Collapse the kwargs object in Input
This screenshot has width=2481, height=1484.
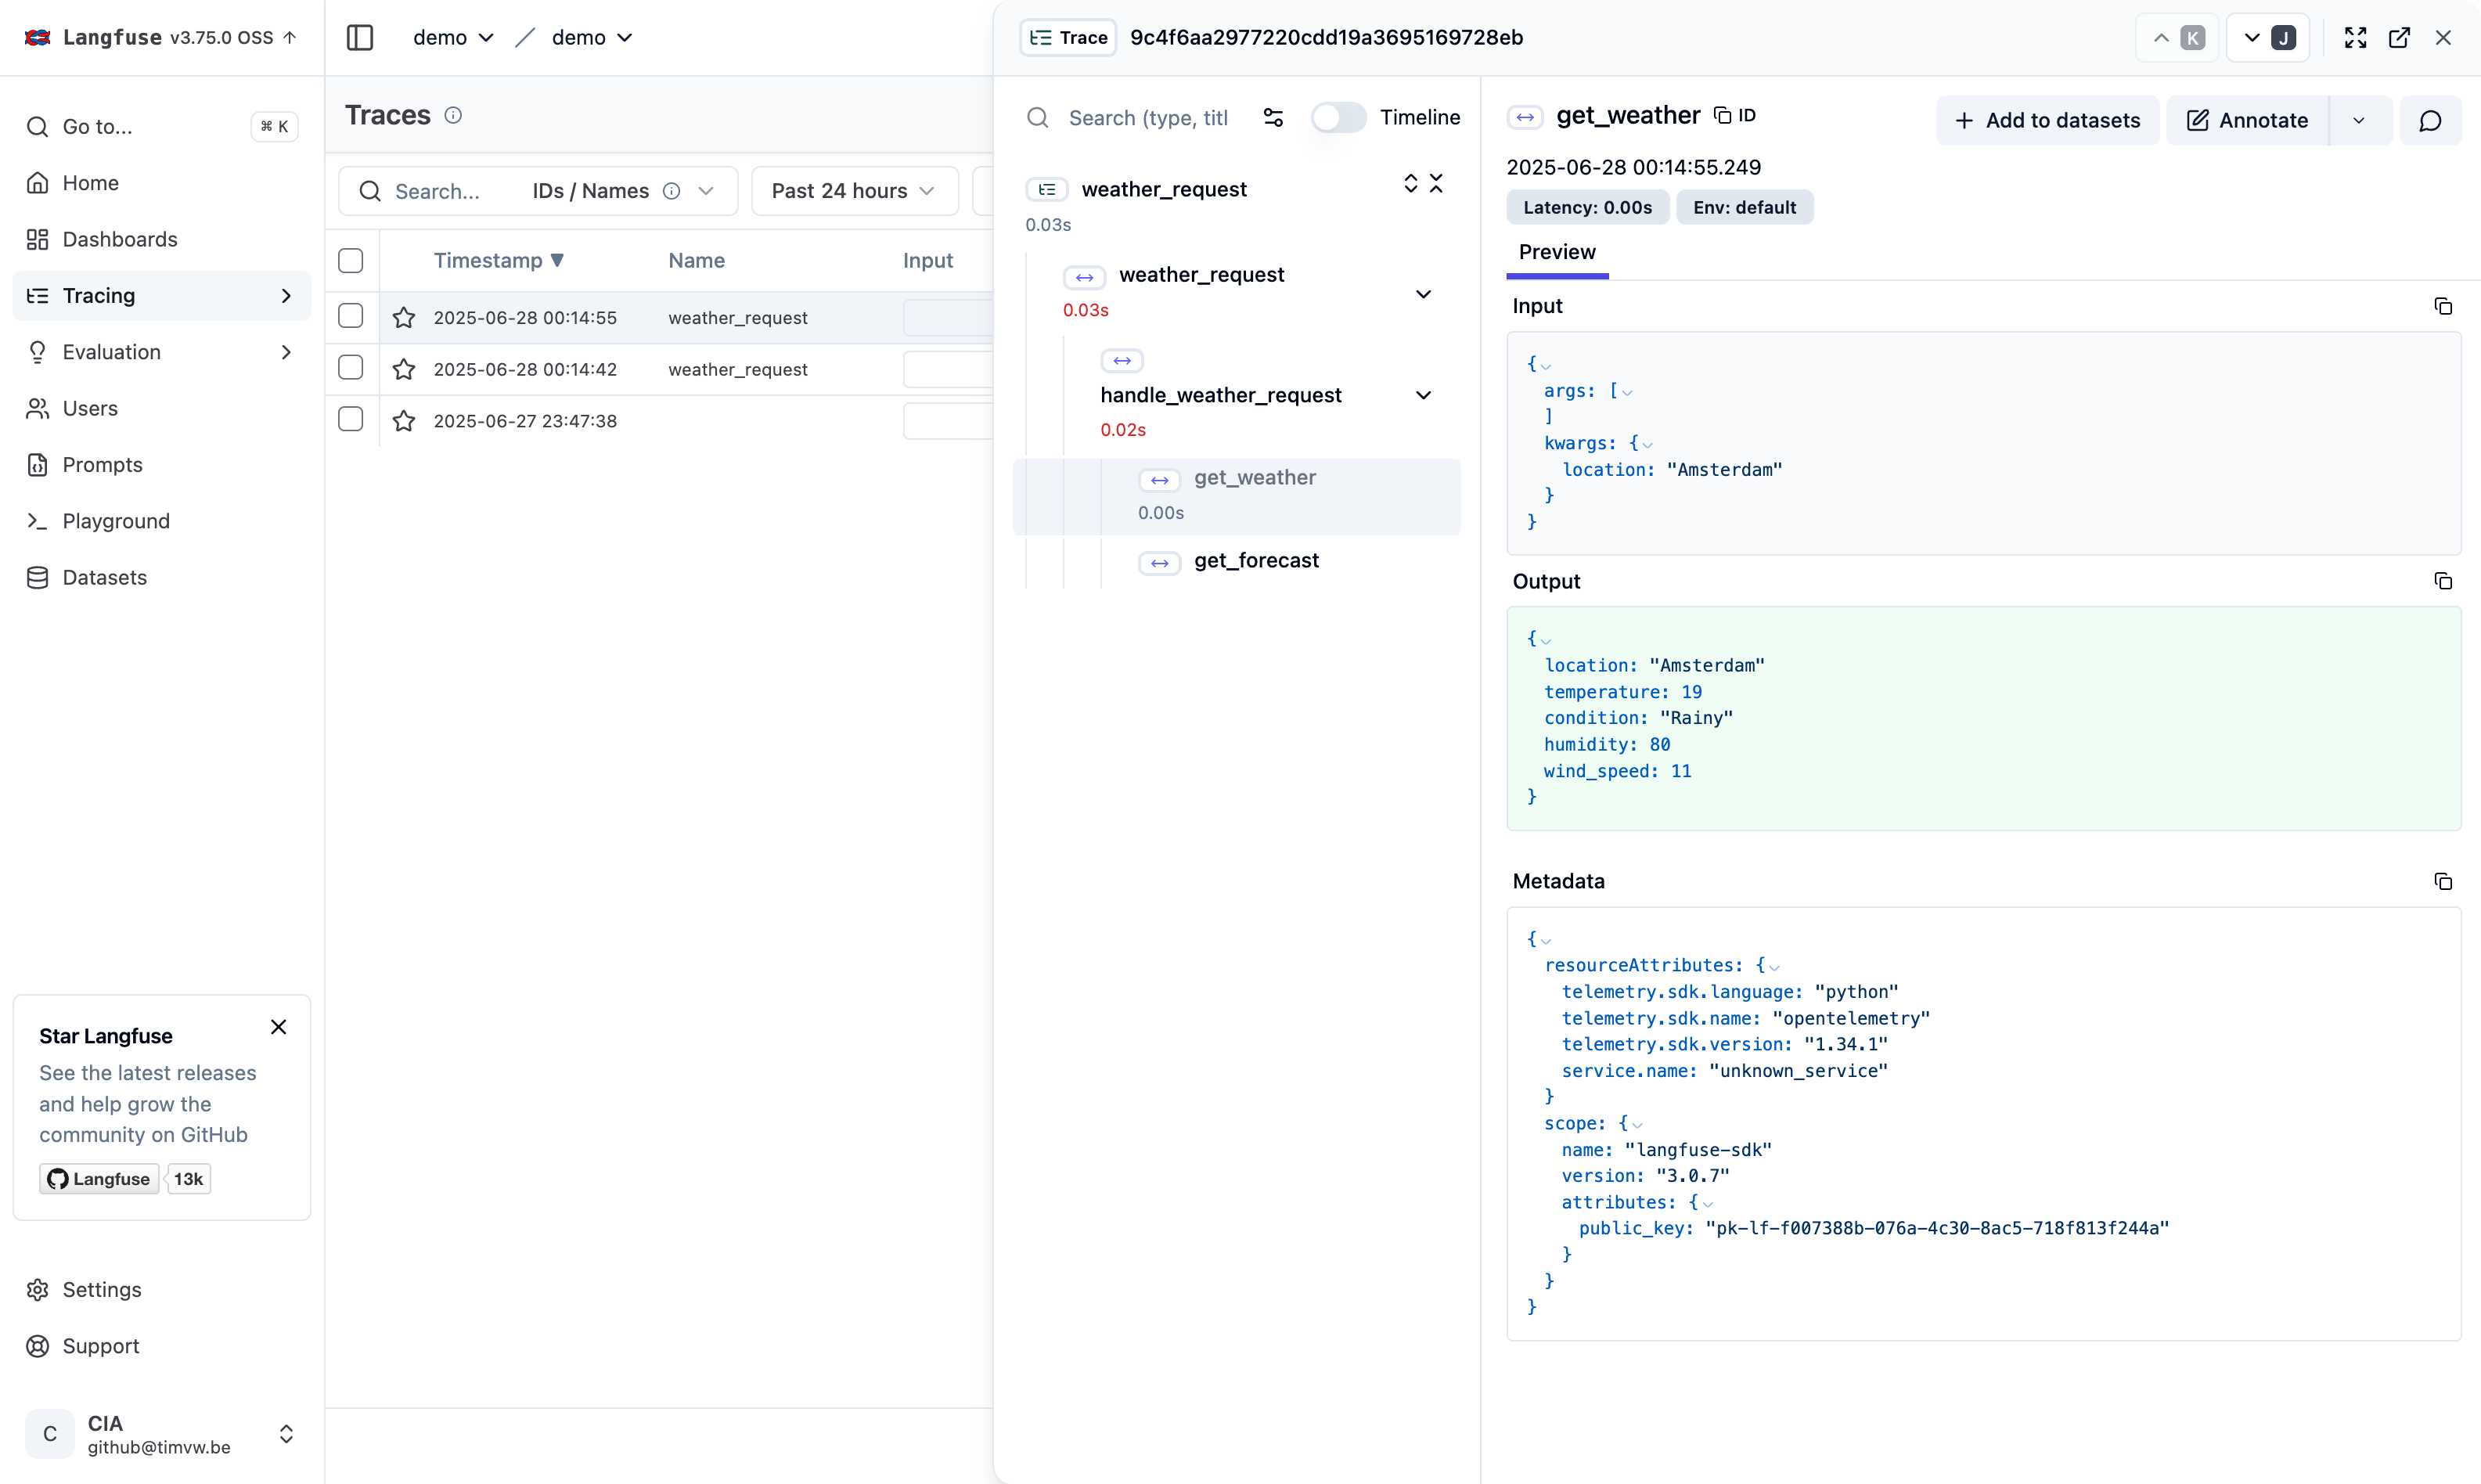[1648, 445]
